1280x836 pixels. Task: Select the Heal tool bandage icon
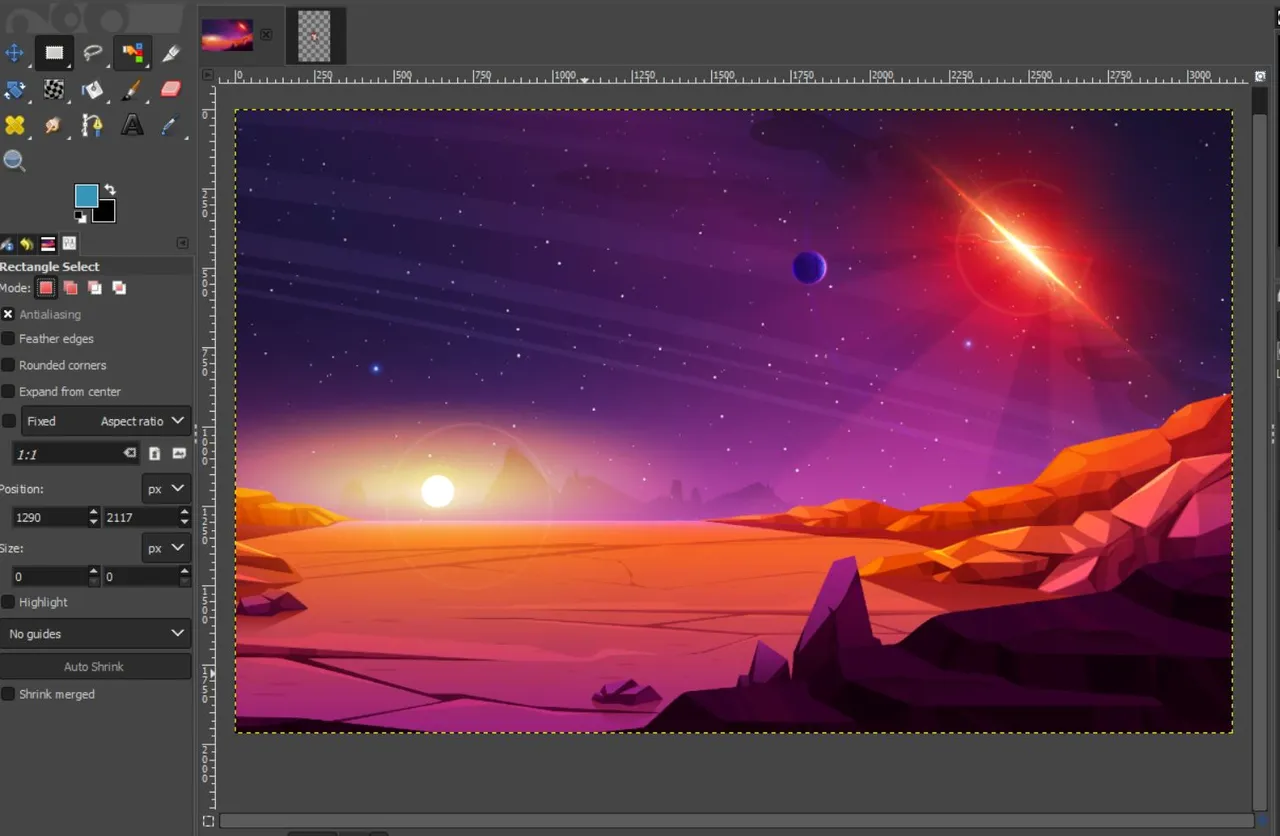(14, 126)
